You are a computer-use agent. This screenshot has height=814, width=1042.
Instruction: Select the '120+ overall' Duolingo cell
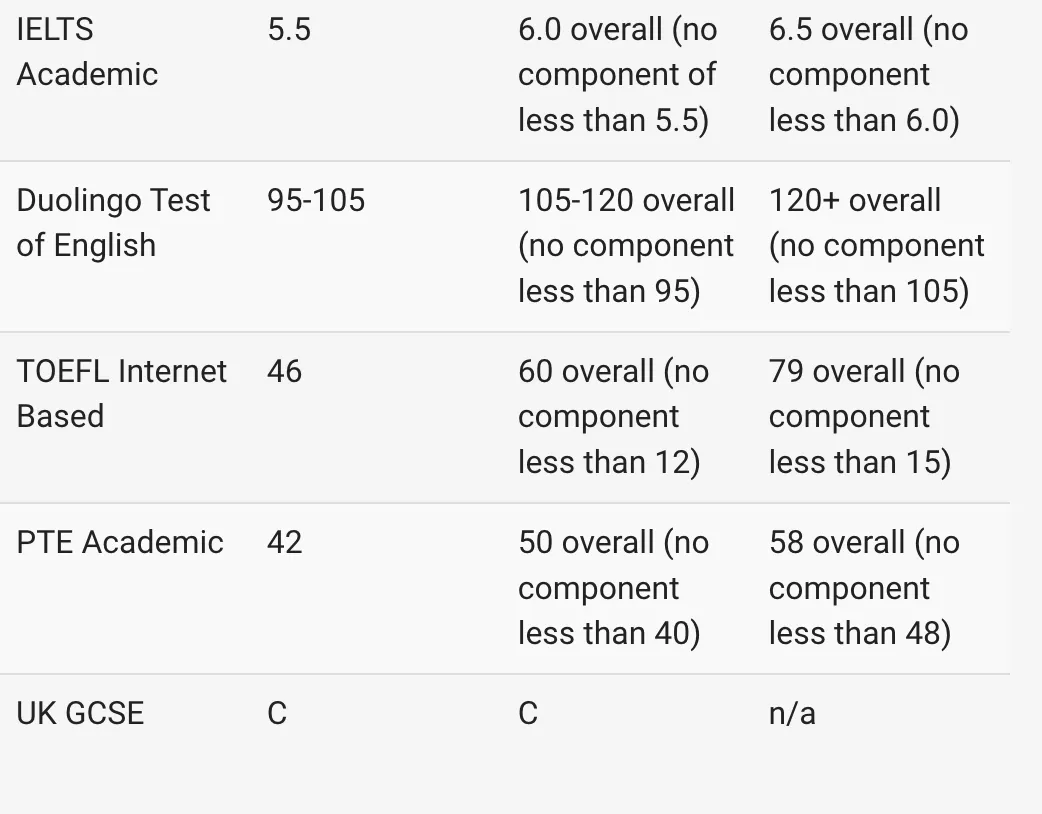pyautogui.click(x=876, y=245)
